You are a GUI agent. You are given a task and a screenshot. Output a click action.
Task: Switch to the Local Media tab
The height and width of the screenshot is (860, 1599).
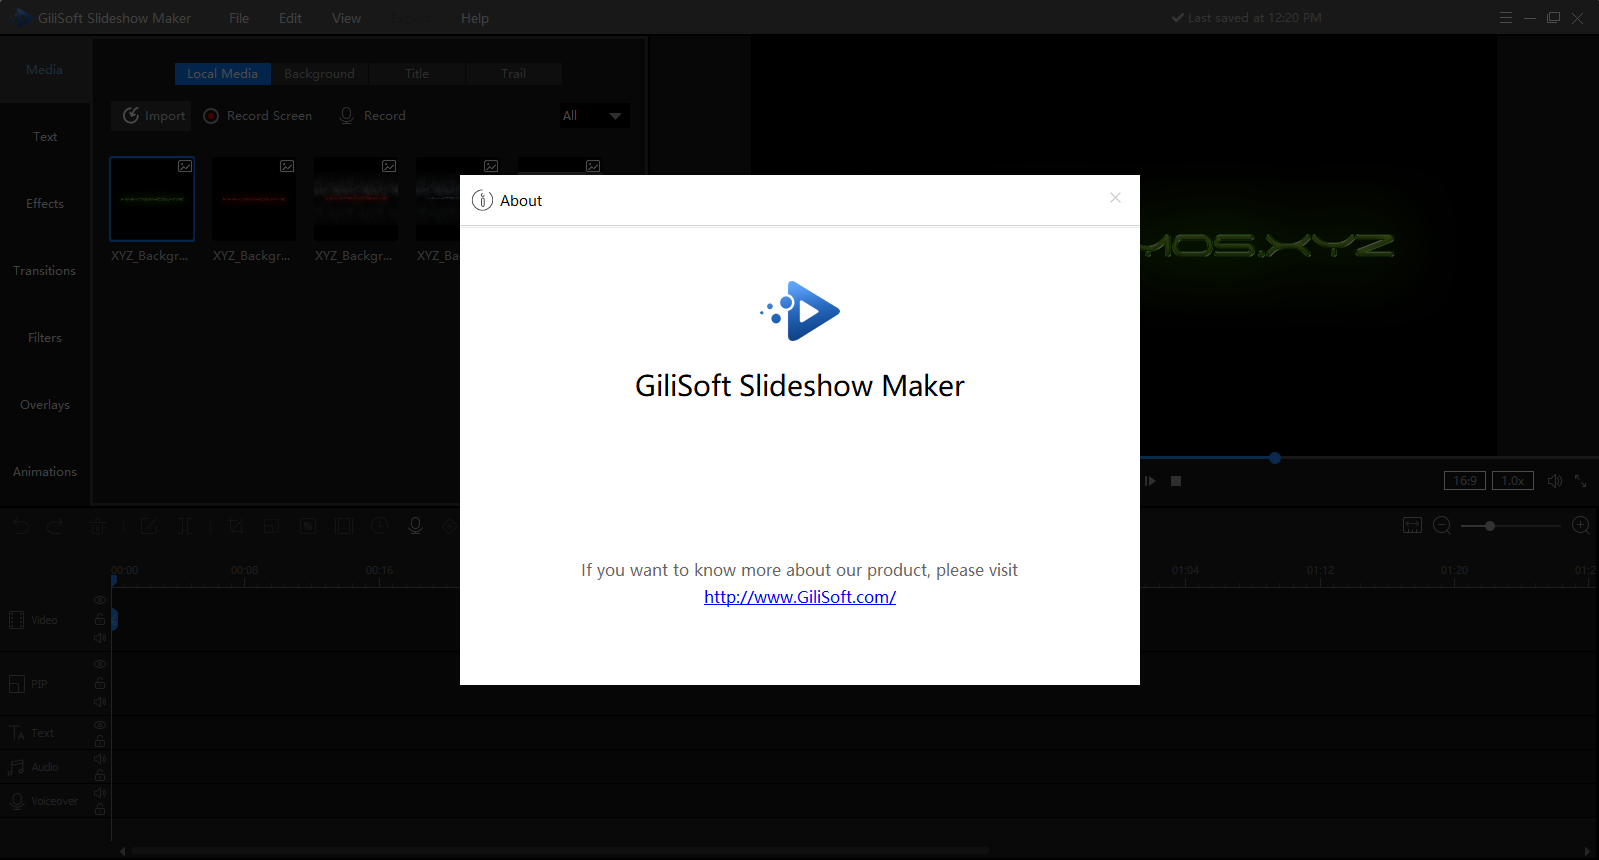tap(222, 74)
